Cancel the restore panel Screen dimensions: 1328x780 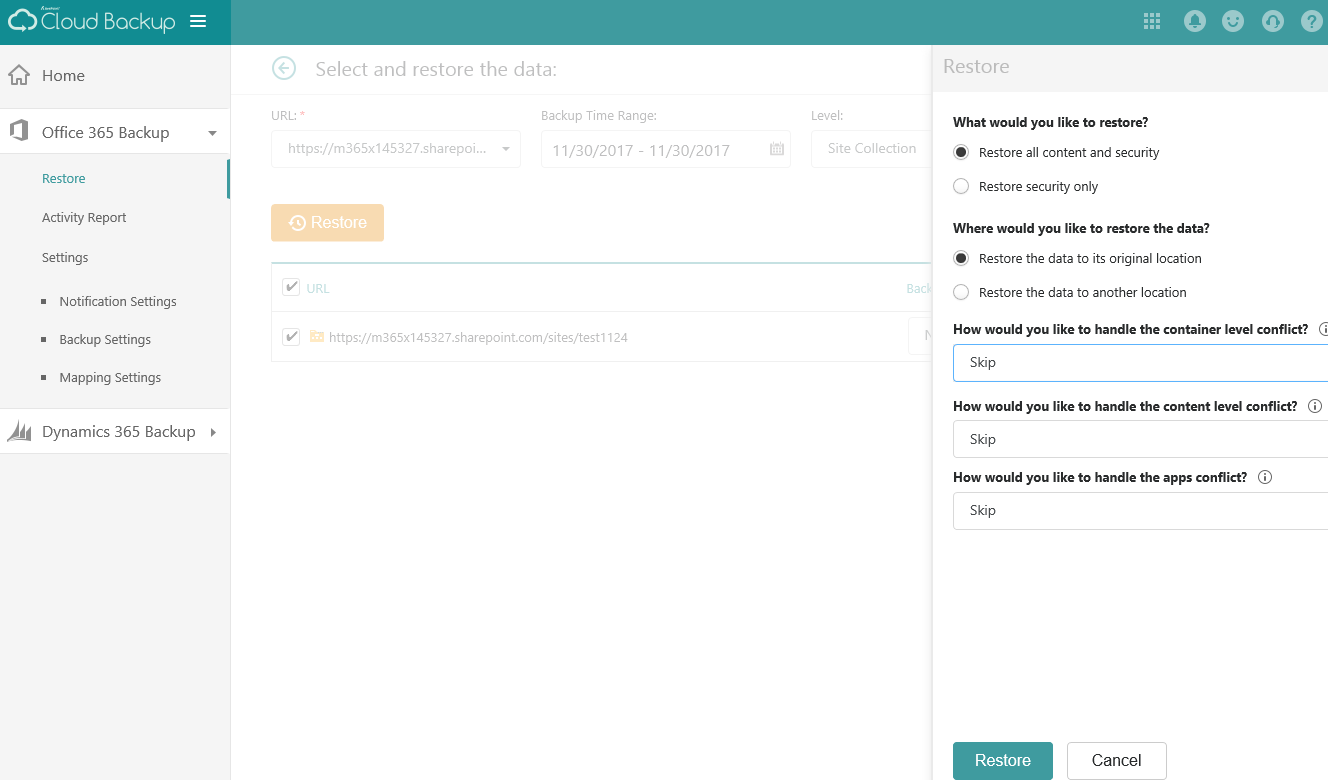(1116, 760)
